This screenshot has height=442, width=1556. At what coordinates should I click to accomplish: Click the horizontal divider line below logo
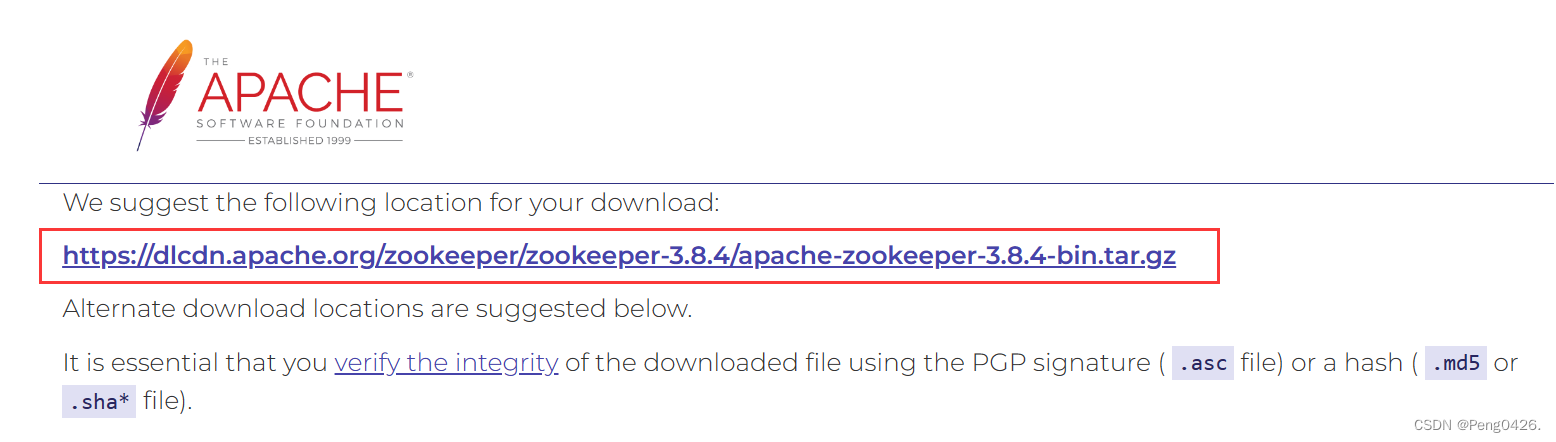pos(797,183)
